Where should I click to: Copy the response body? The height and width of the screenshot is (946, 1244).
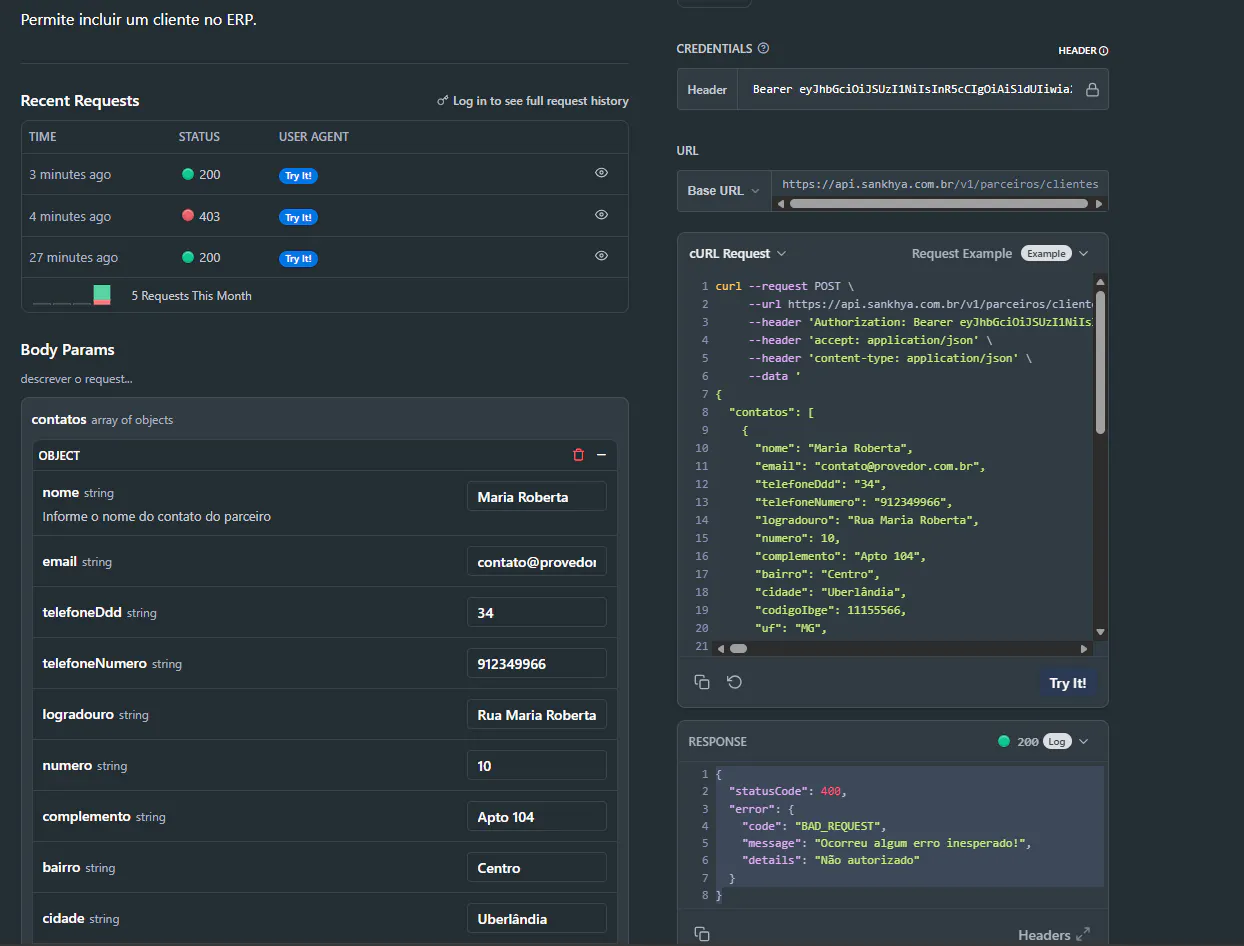702,934
